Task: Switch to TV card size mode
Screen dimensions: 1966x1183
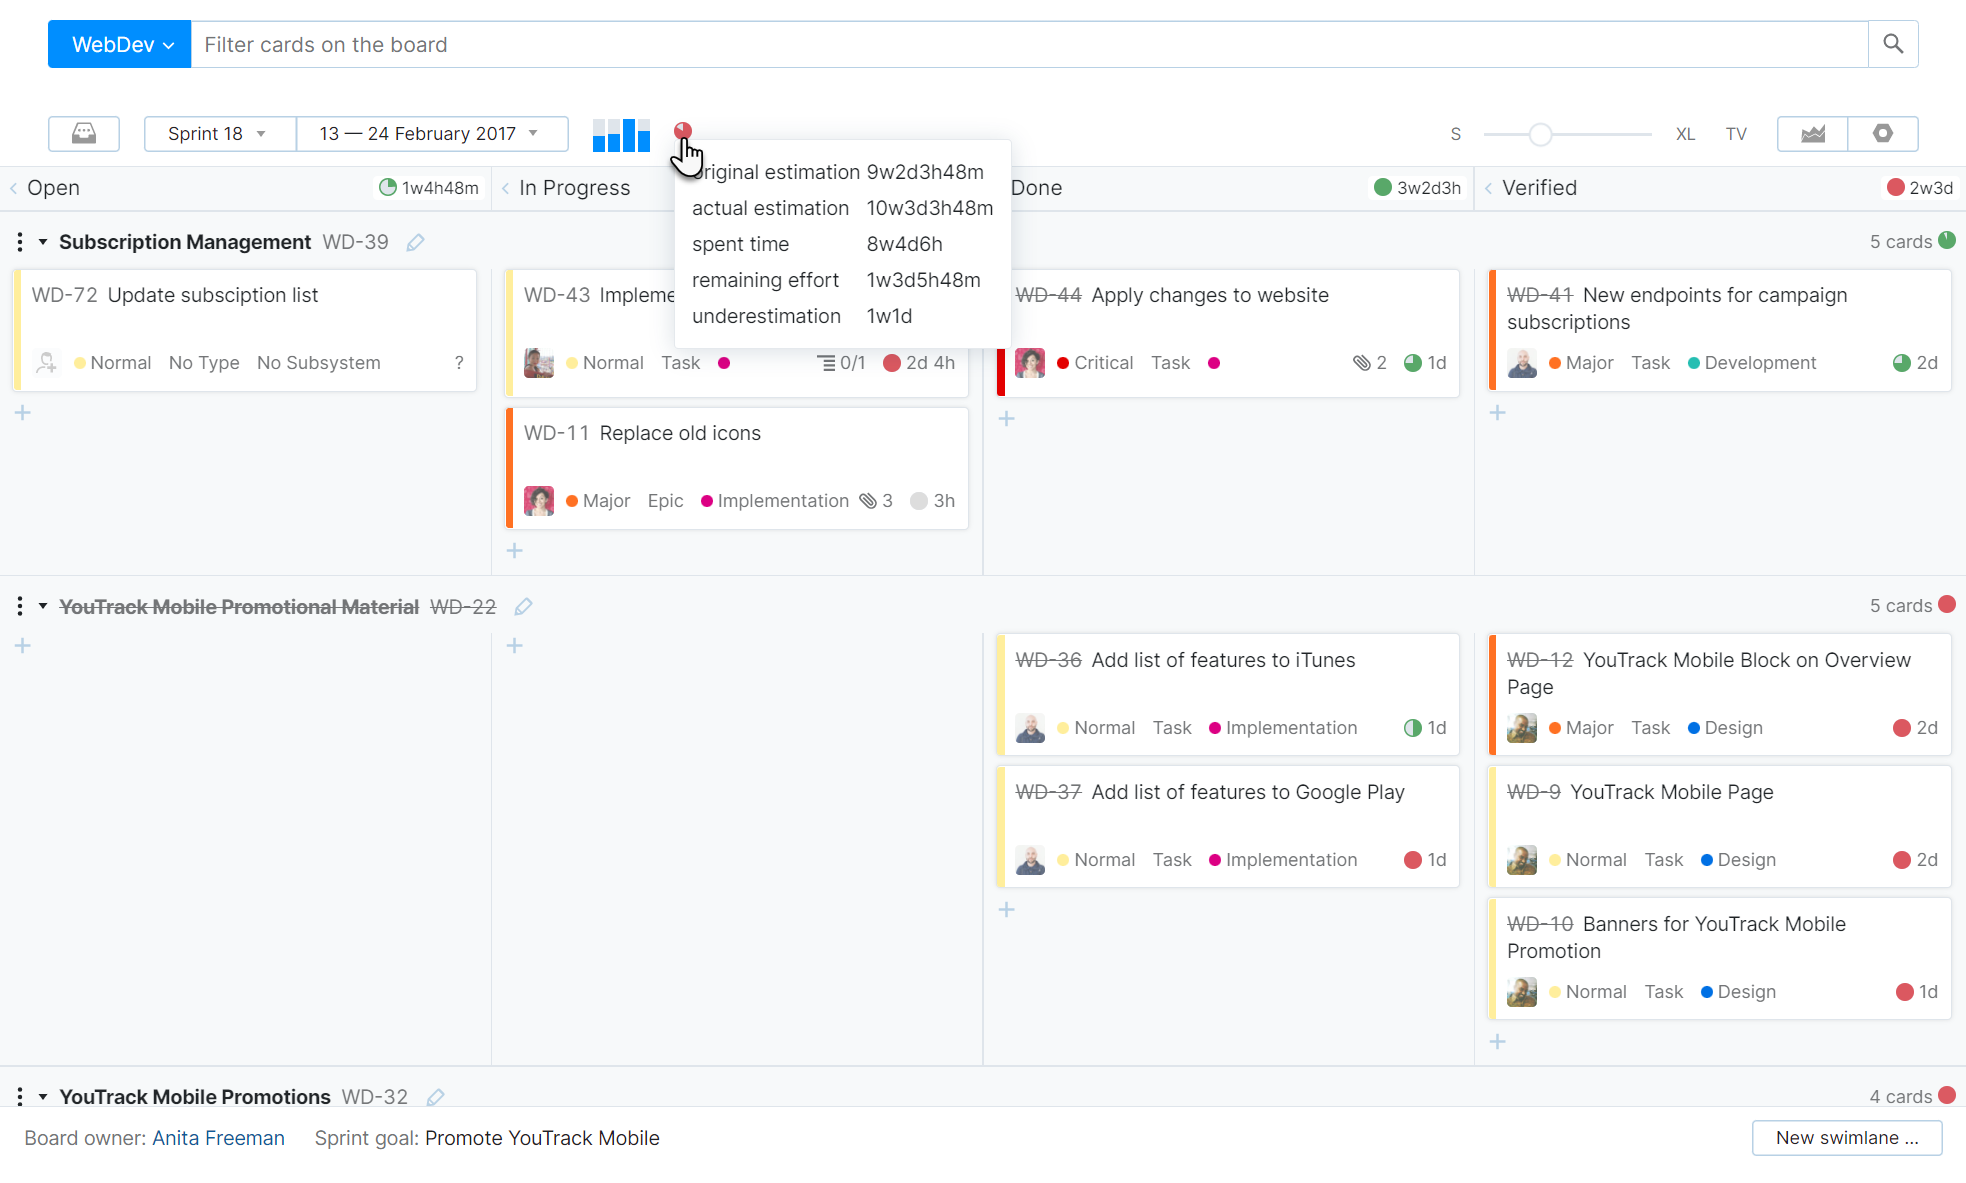Action: [x=1736, y=133]
